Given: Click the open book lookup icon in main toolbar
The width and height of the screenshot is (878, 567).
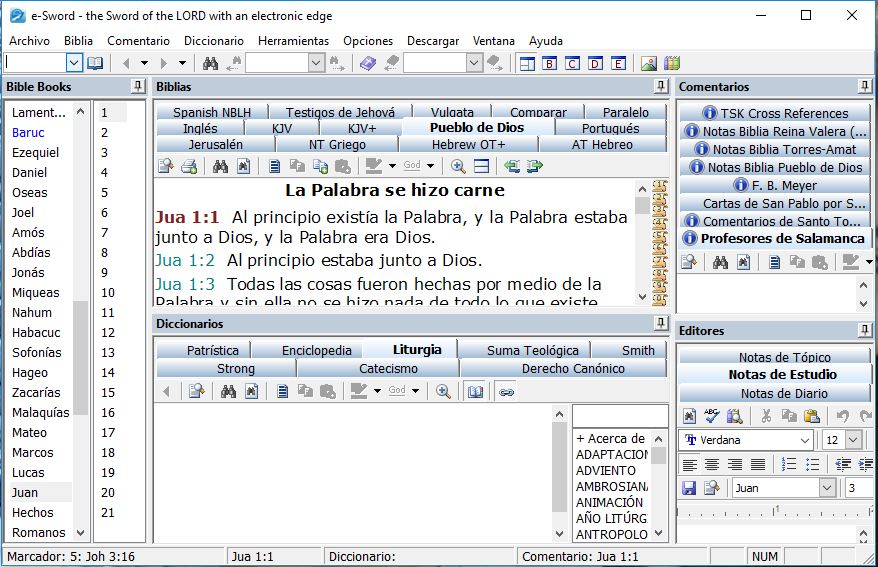Looking at the screenshot, I should tap(95, 63).
